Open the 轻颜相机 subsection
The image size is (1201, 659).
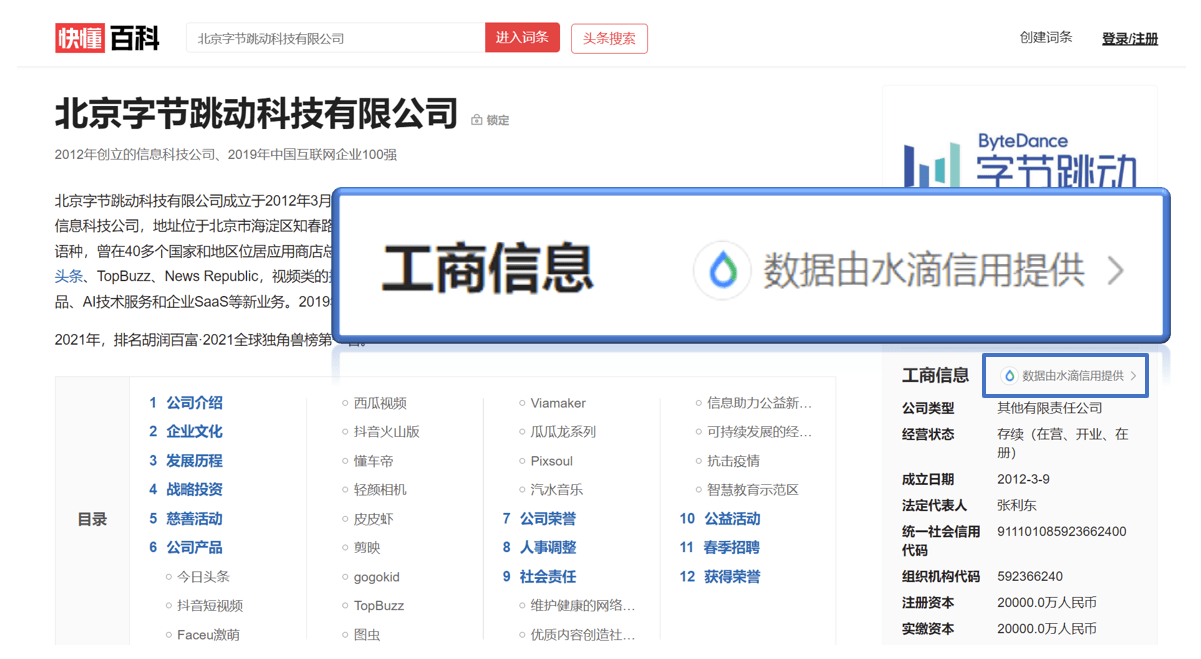click(380, 490)
